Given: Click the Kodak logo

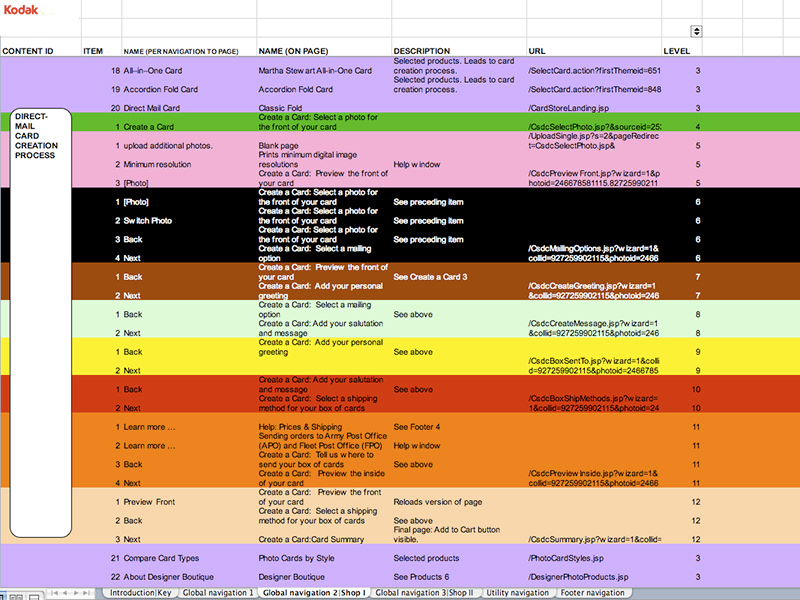Looking at the screenshot, I should [x=21, y=10].
